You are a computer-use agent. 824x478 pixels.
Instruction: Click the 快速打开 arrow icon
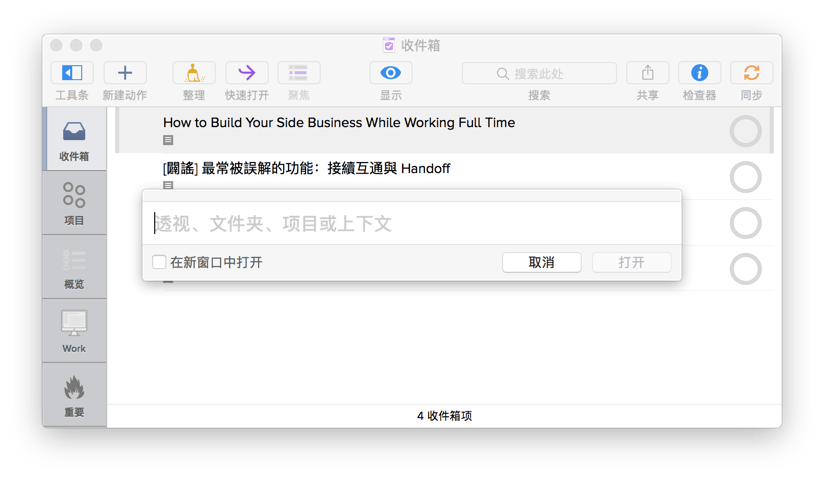pyautogui.click(x=247, y=73)
